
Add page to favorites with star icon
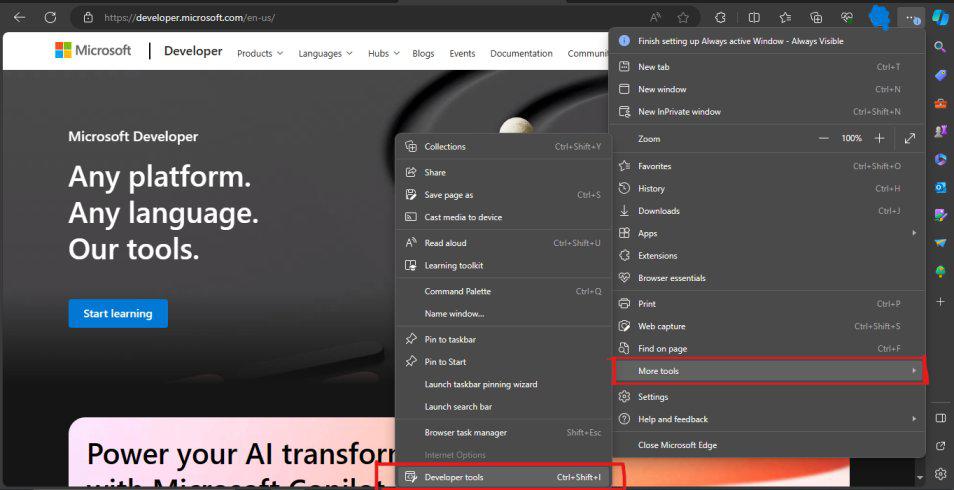click(683, 18)
